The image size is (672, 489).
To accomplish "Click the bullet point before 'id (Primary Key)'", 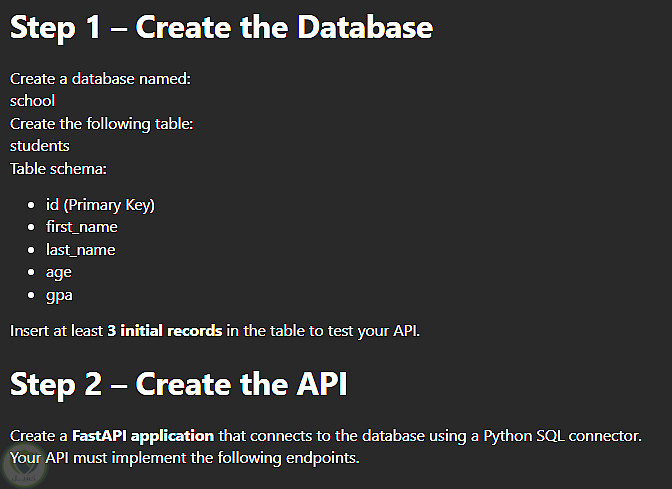I will click(x=33, y=205).
